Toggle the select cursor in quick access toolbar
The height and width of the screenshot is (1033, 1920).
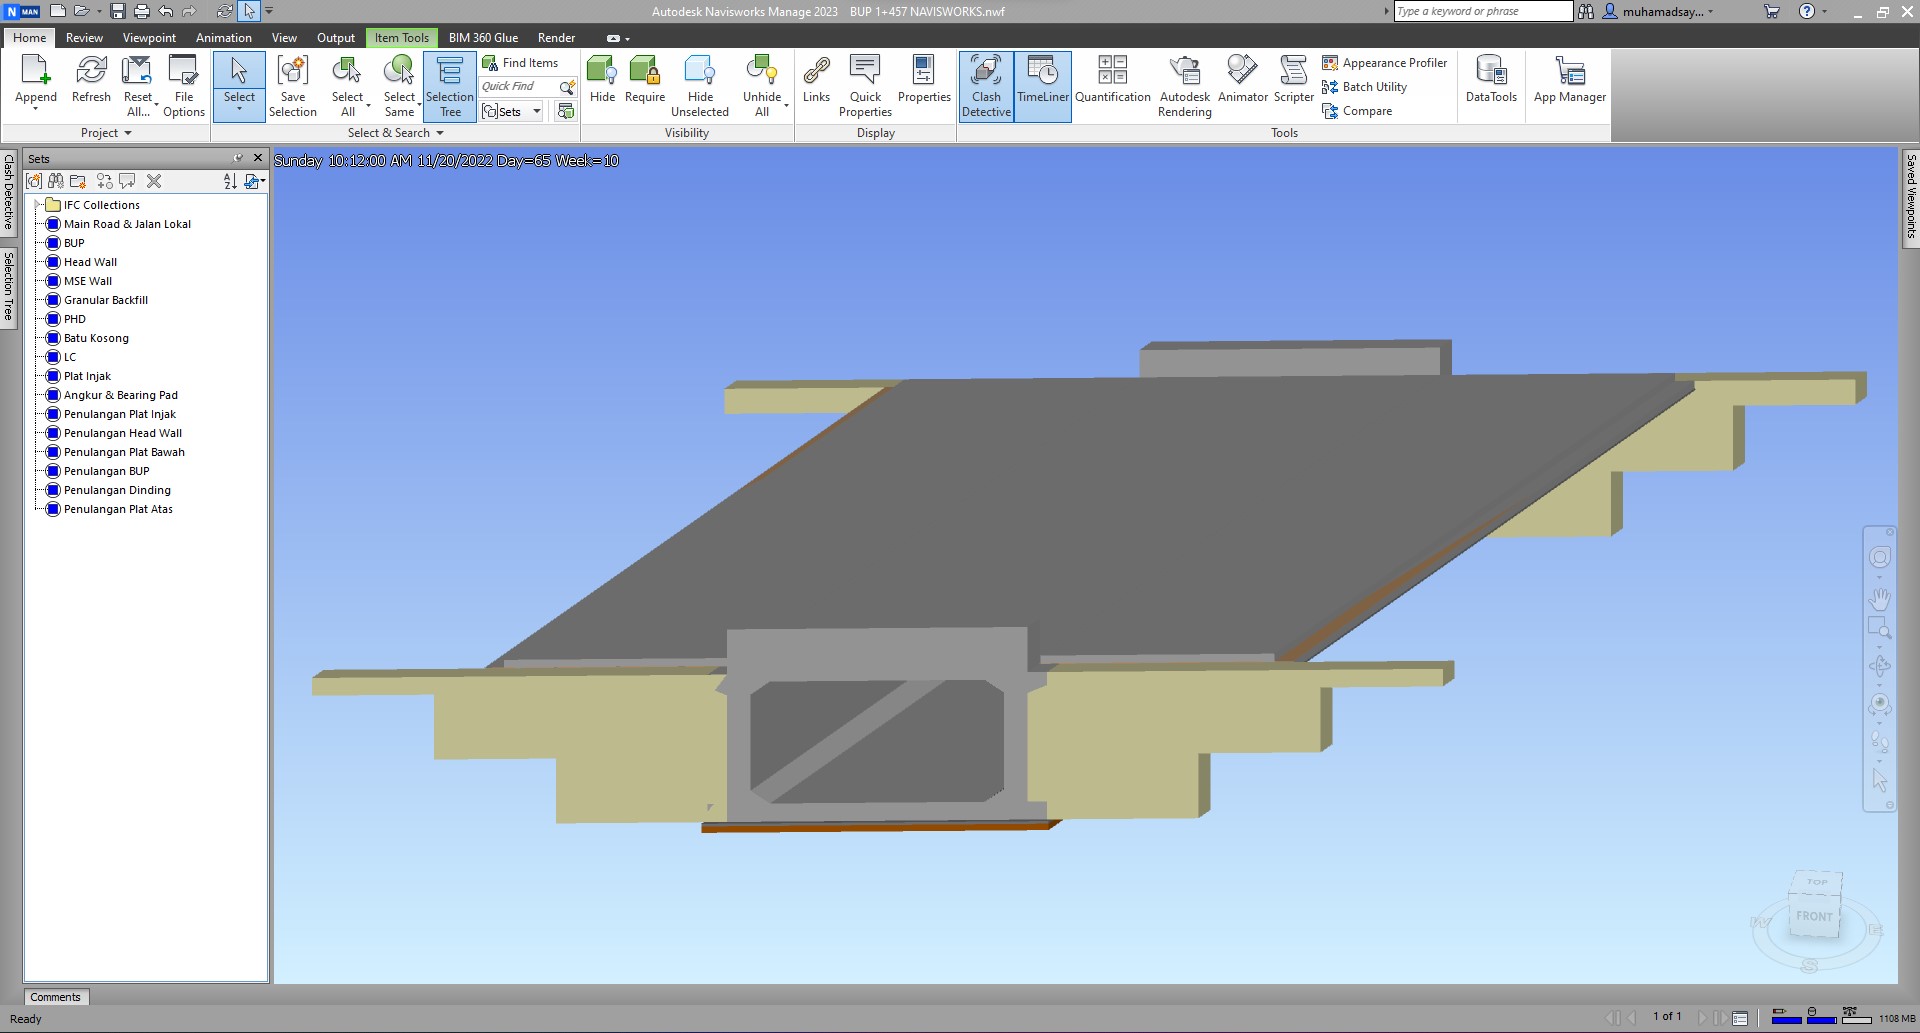coord(249,12)
